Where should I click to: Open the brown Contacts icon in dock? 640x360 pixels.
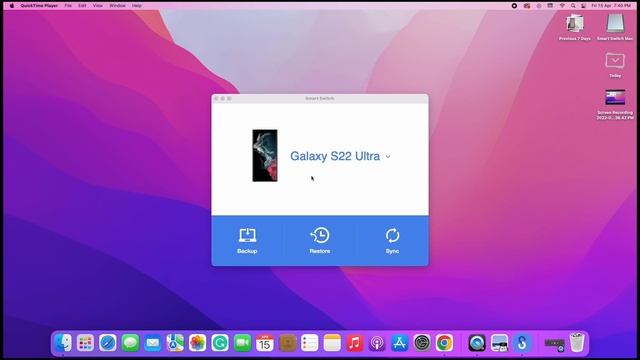[287, 343]
